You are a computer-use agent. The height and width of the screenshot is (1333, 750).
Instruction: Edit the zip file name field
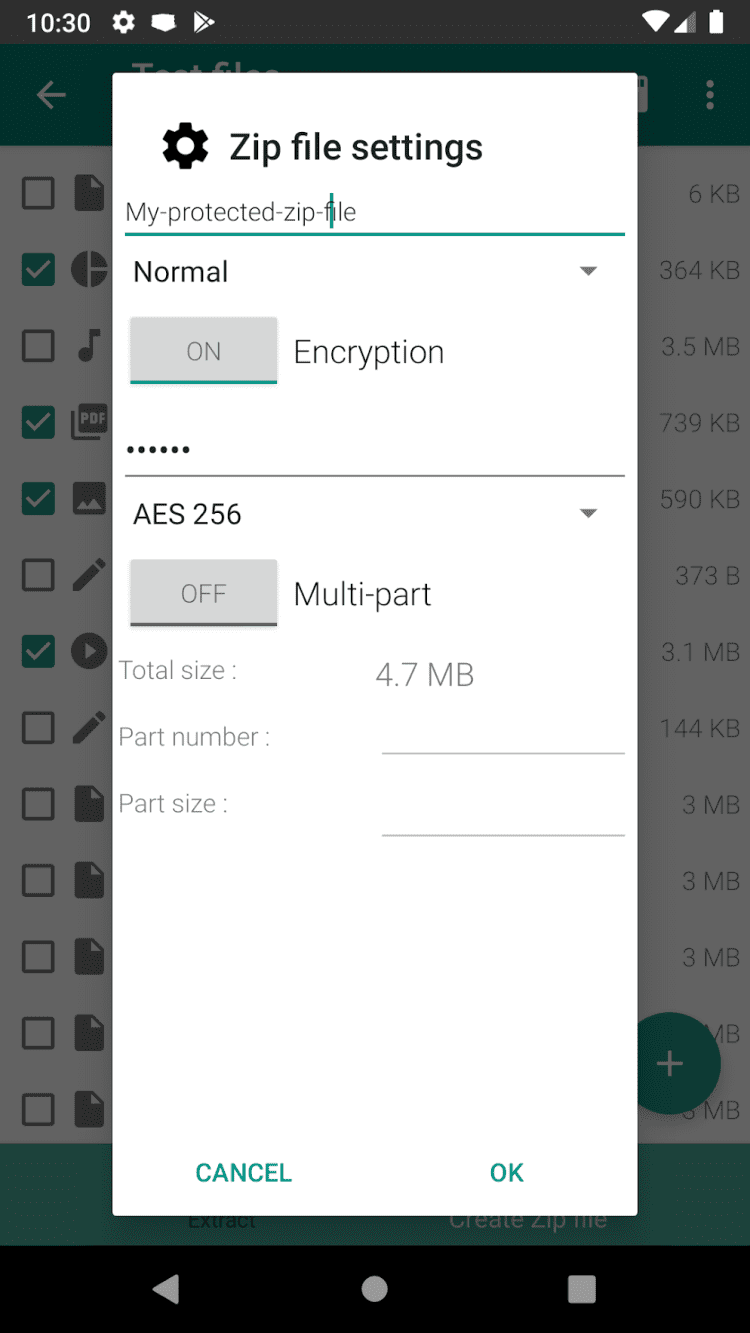[x=374, y=212]
